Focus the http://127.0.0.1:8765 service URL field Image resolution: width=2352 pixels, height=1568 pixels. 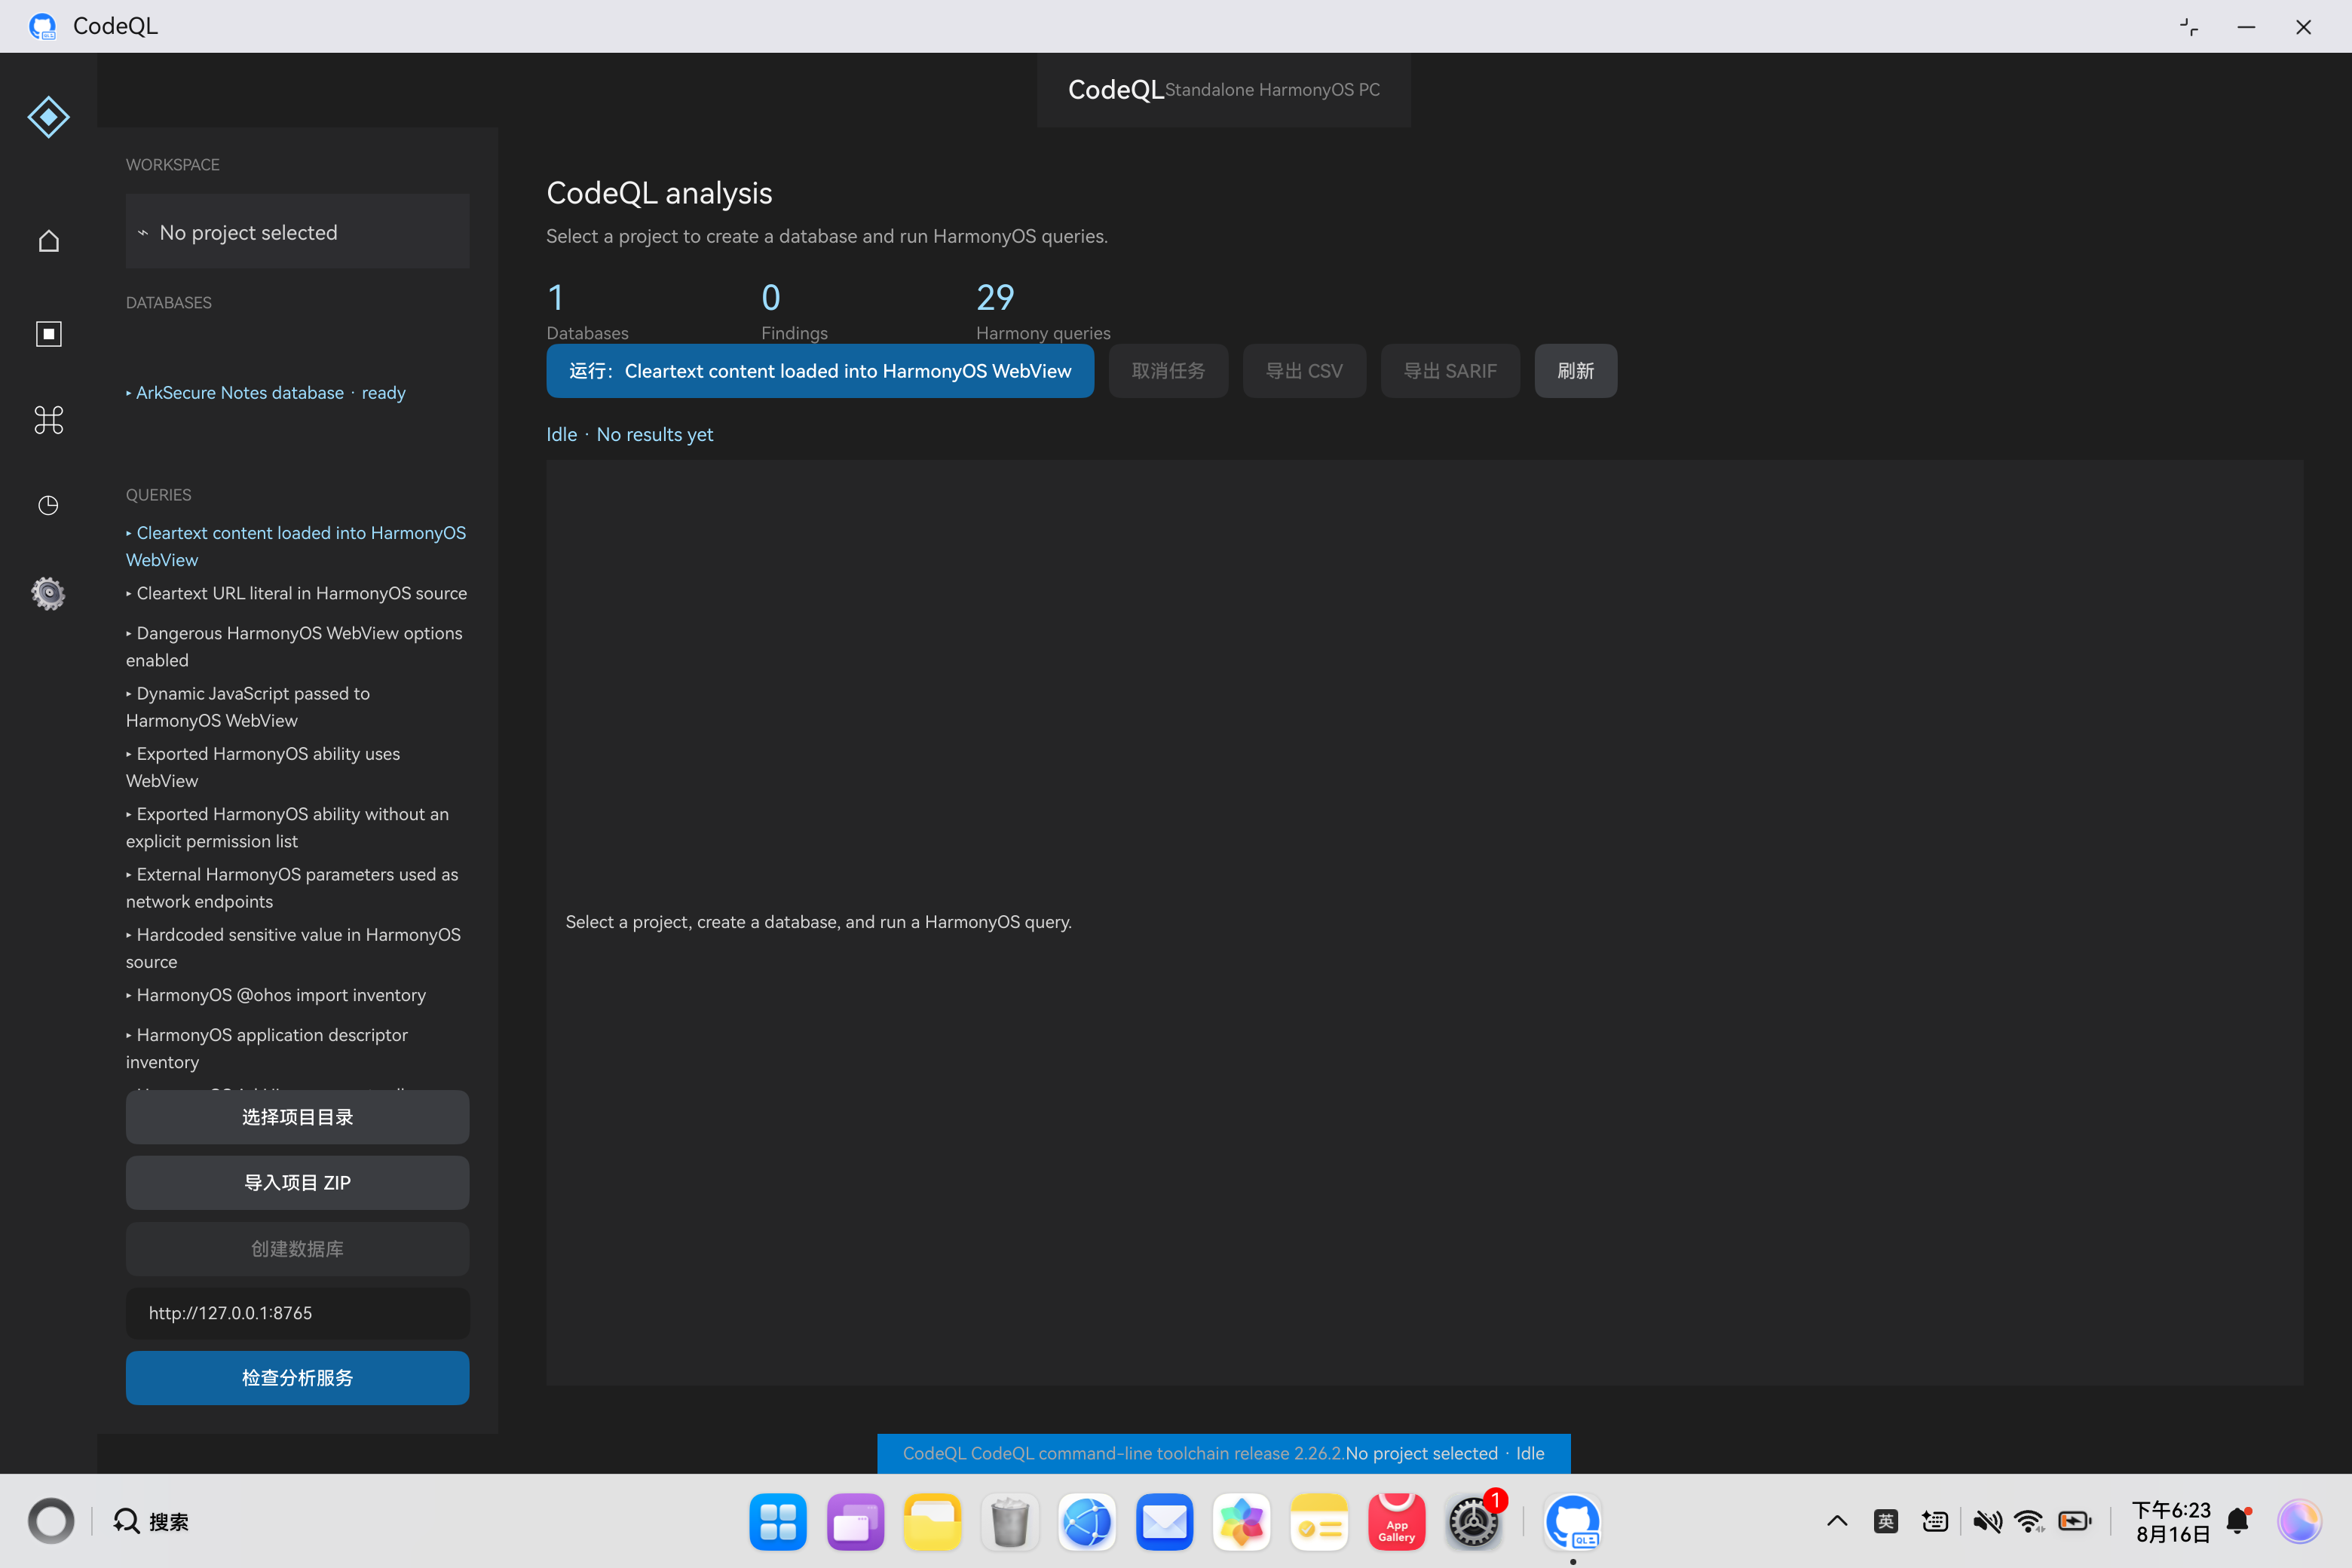point(297,1313)
